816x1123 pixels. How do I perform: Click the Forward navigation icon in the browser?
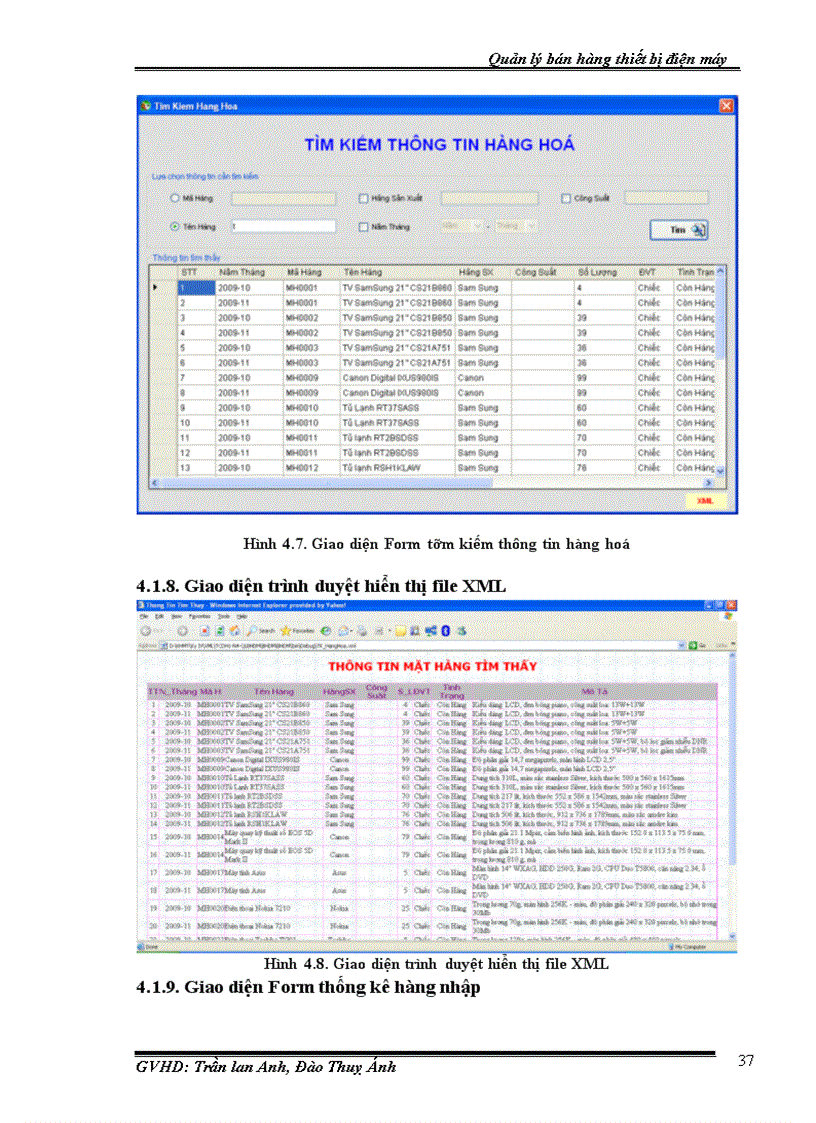[183, 630]
